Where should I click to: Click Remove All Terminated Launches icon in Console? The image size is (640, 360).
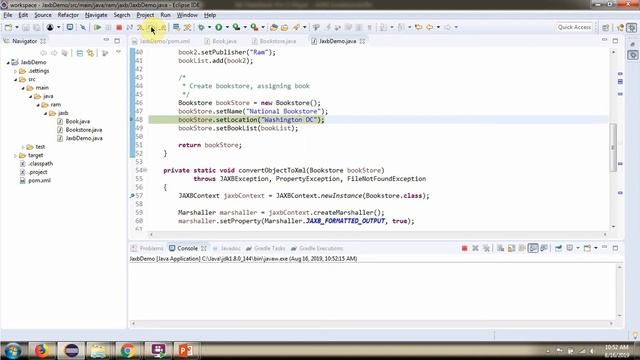click(x=486, y=248)
